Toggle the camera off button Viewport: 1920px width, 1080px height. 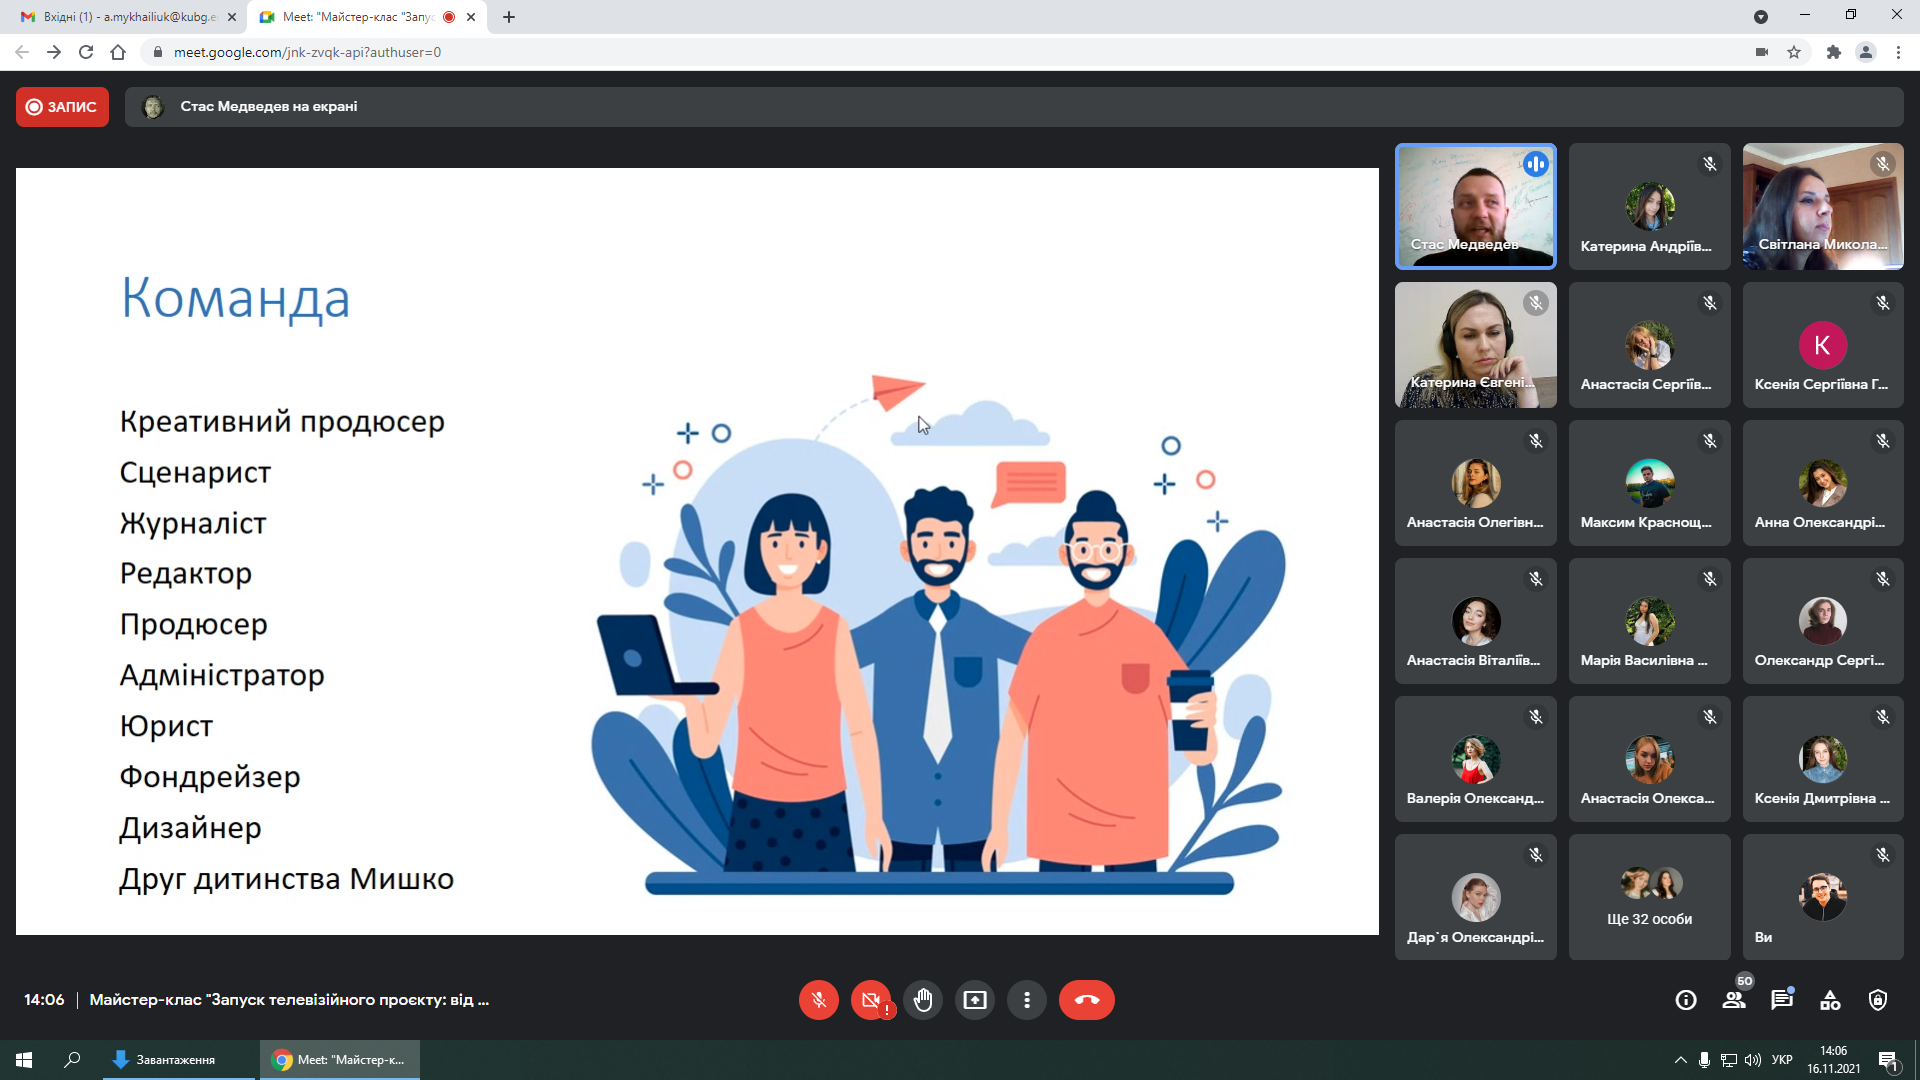coord(870,1000)
